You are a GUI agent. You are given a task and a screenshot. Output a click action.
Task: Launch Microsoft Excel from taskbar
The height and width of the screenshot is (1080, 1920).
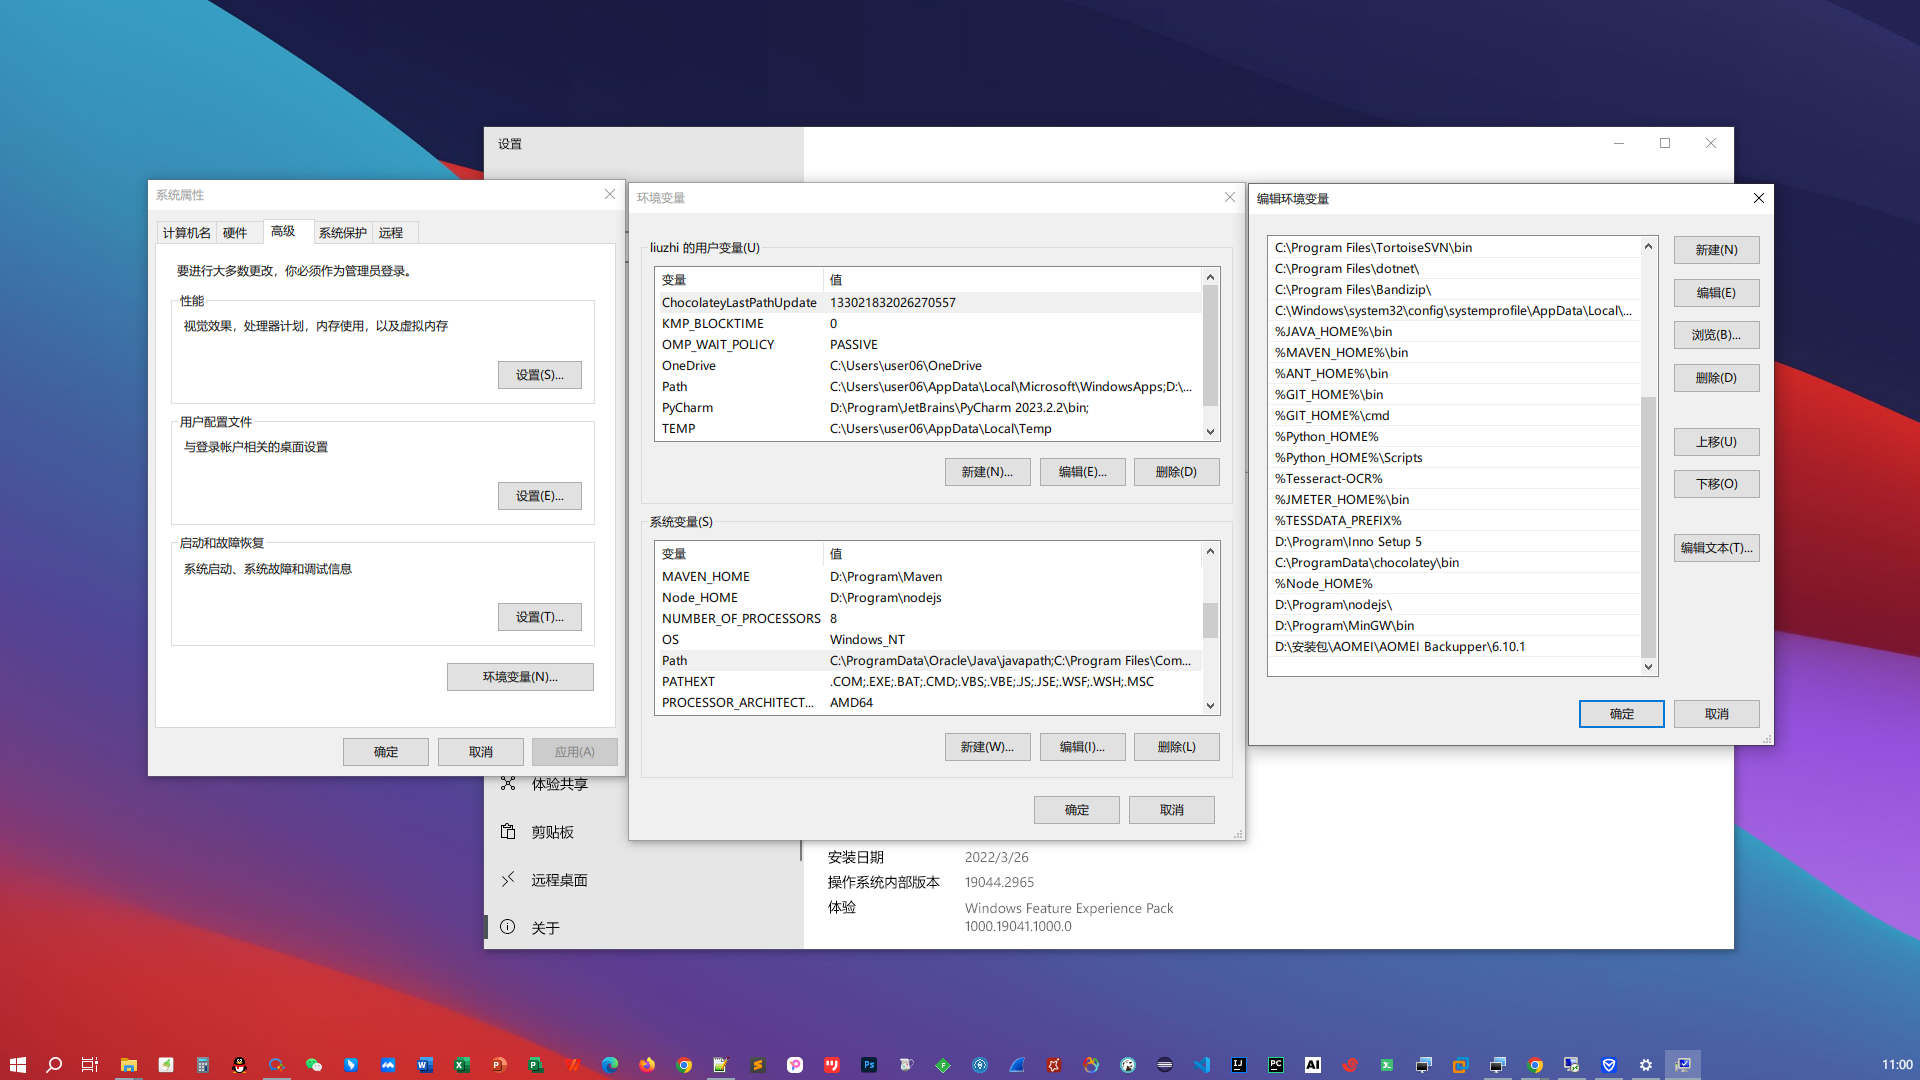click(x=461, y=1065)
